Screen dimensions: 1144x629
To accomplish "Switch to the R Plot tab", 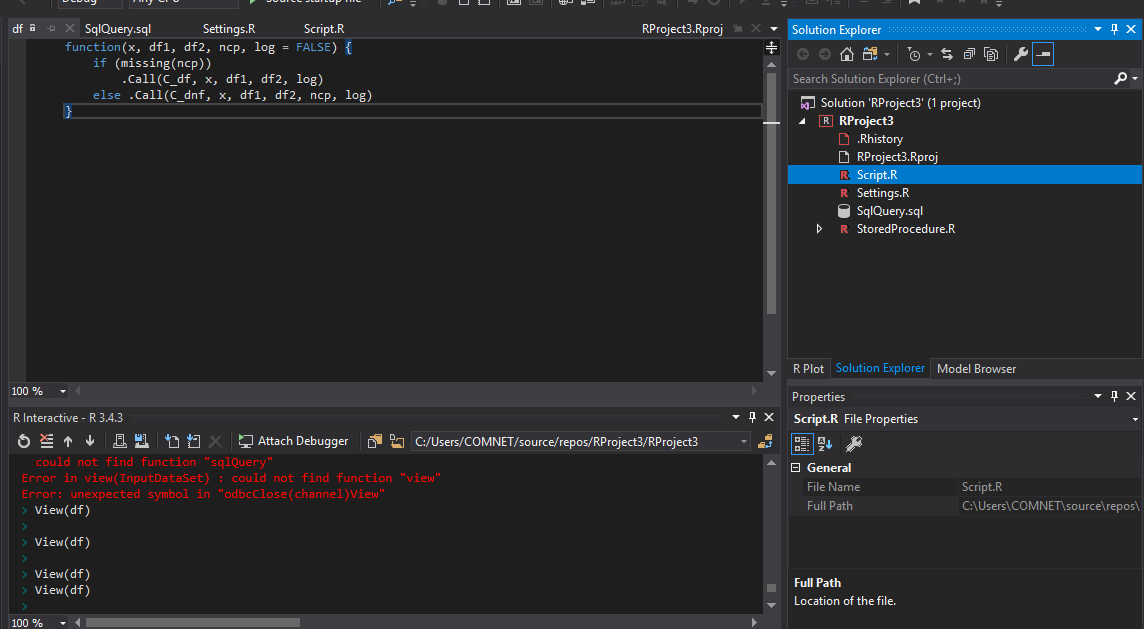I will (808, 368).
